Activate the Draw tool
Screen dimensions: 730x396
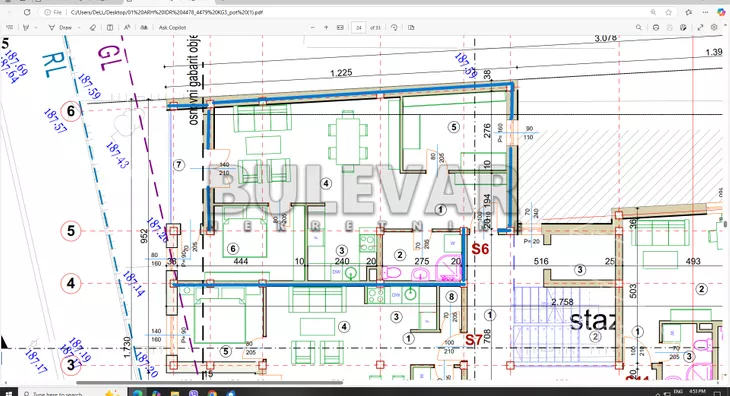[x=61, y=28]
